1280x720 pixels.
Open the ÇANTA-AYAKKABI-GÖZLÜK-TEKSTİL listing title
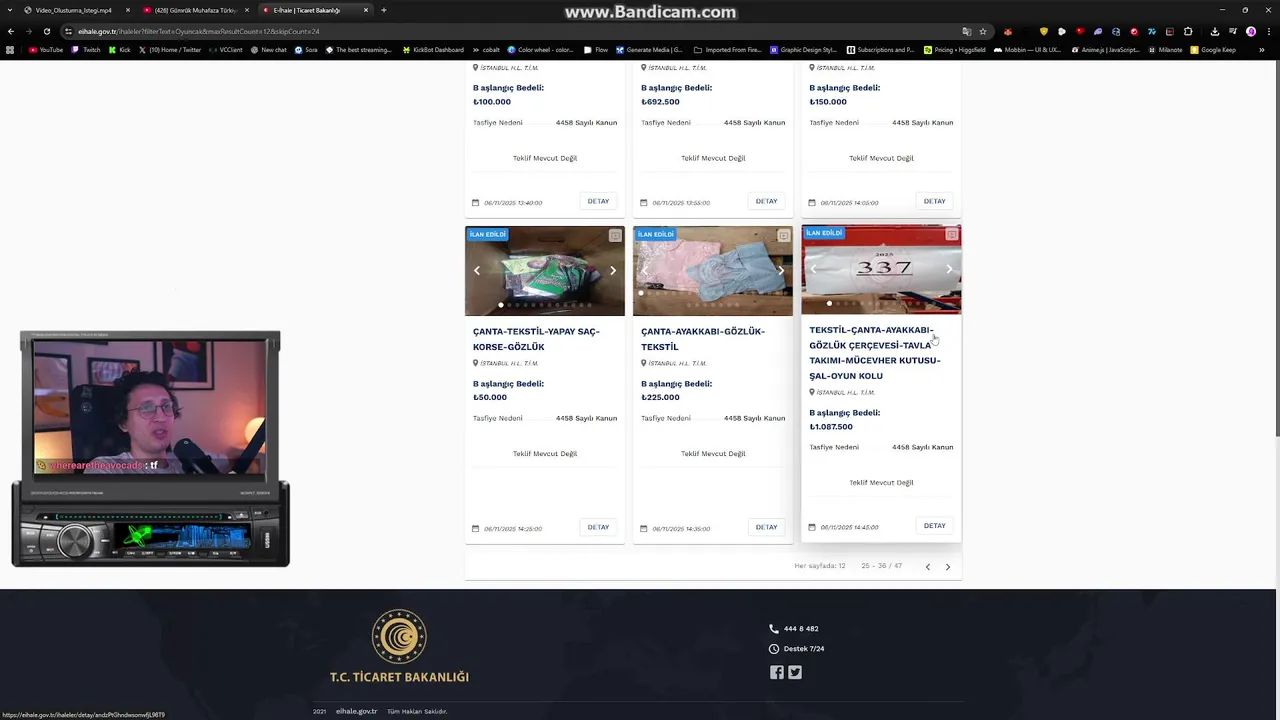[703, 339]
